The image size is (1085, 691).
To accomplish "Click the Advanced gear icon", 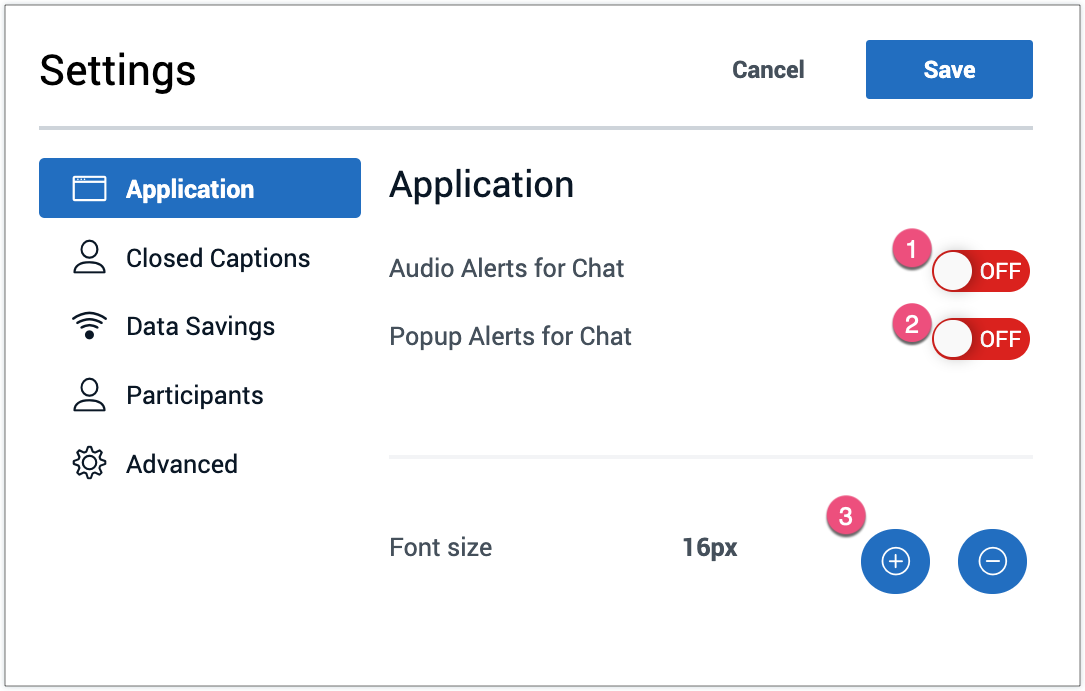I will coord(90,463).
